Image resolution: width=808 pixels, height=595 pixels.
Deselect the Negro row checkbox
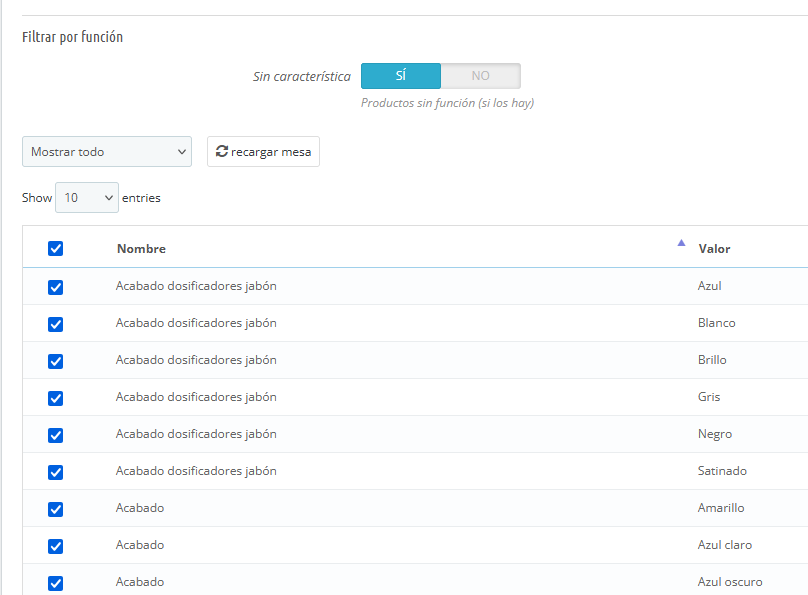[x=56, y=435]
